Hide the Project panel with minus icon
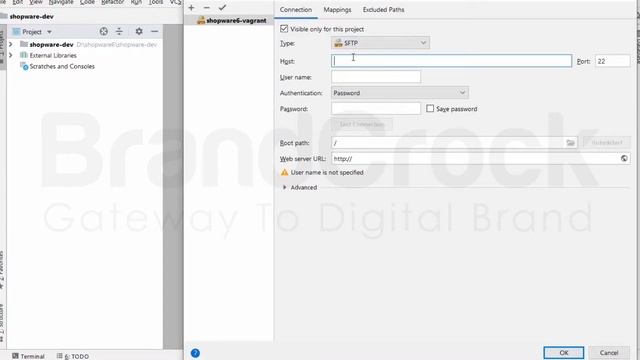Image resolution: width=640 pixels, height=360 pixels. tap(154, 31)
